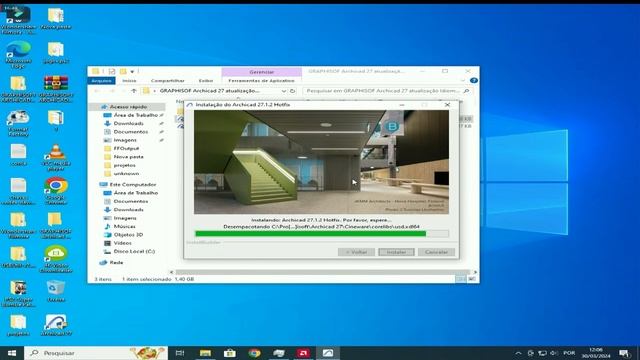
Task: Open the Gerenciar contextual tab
Action: 262,72
